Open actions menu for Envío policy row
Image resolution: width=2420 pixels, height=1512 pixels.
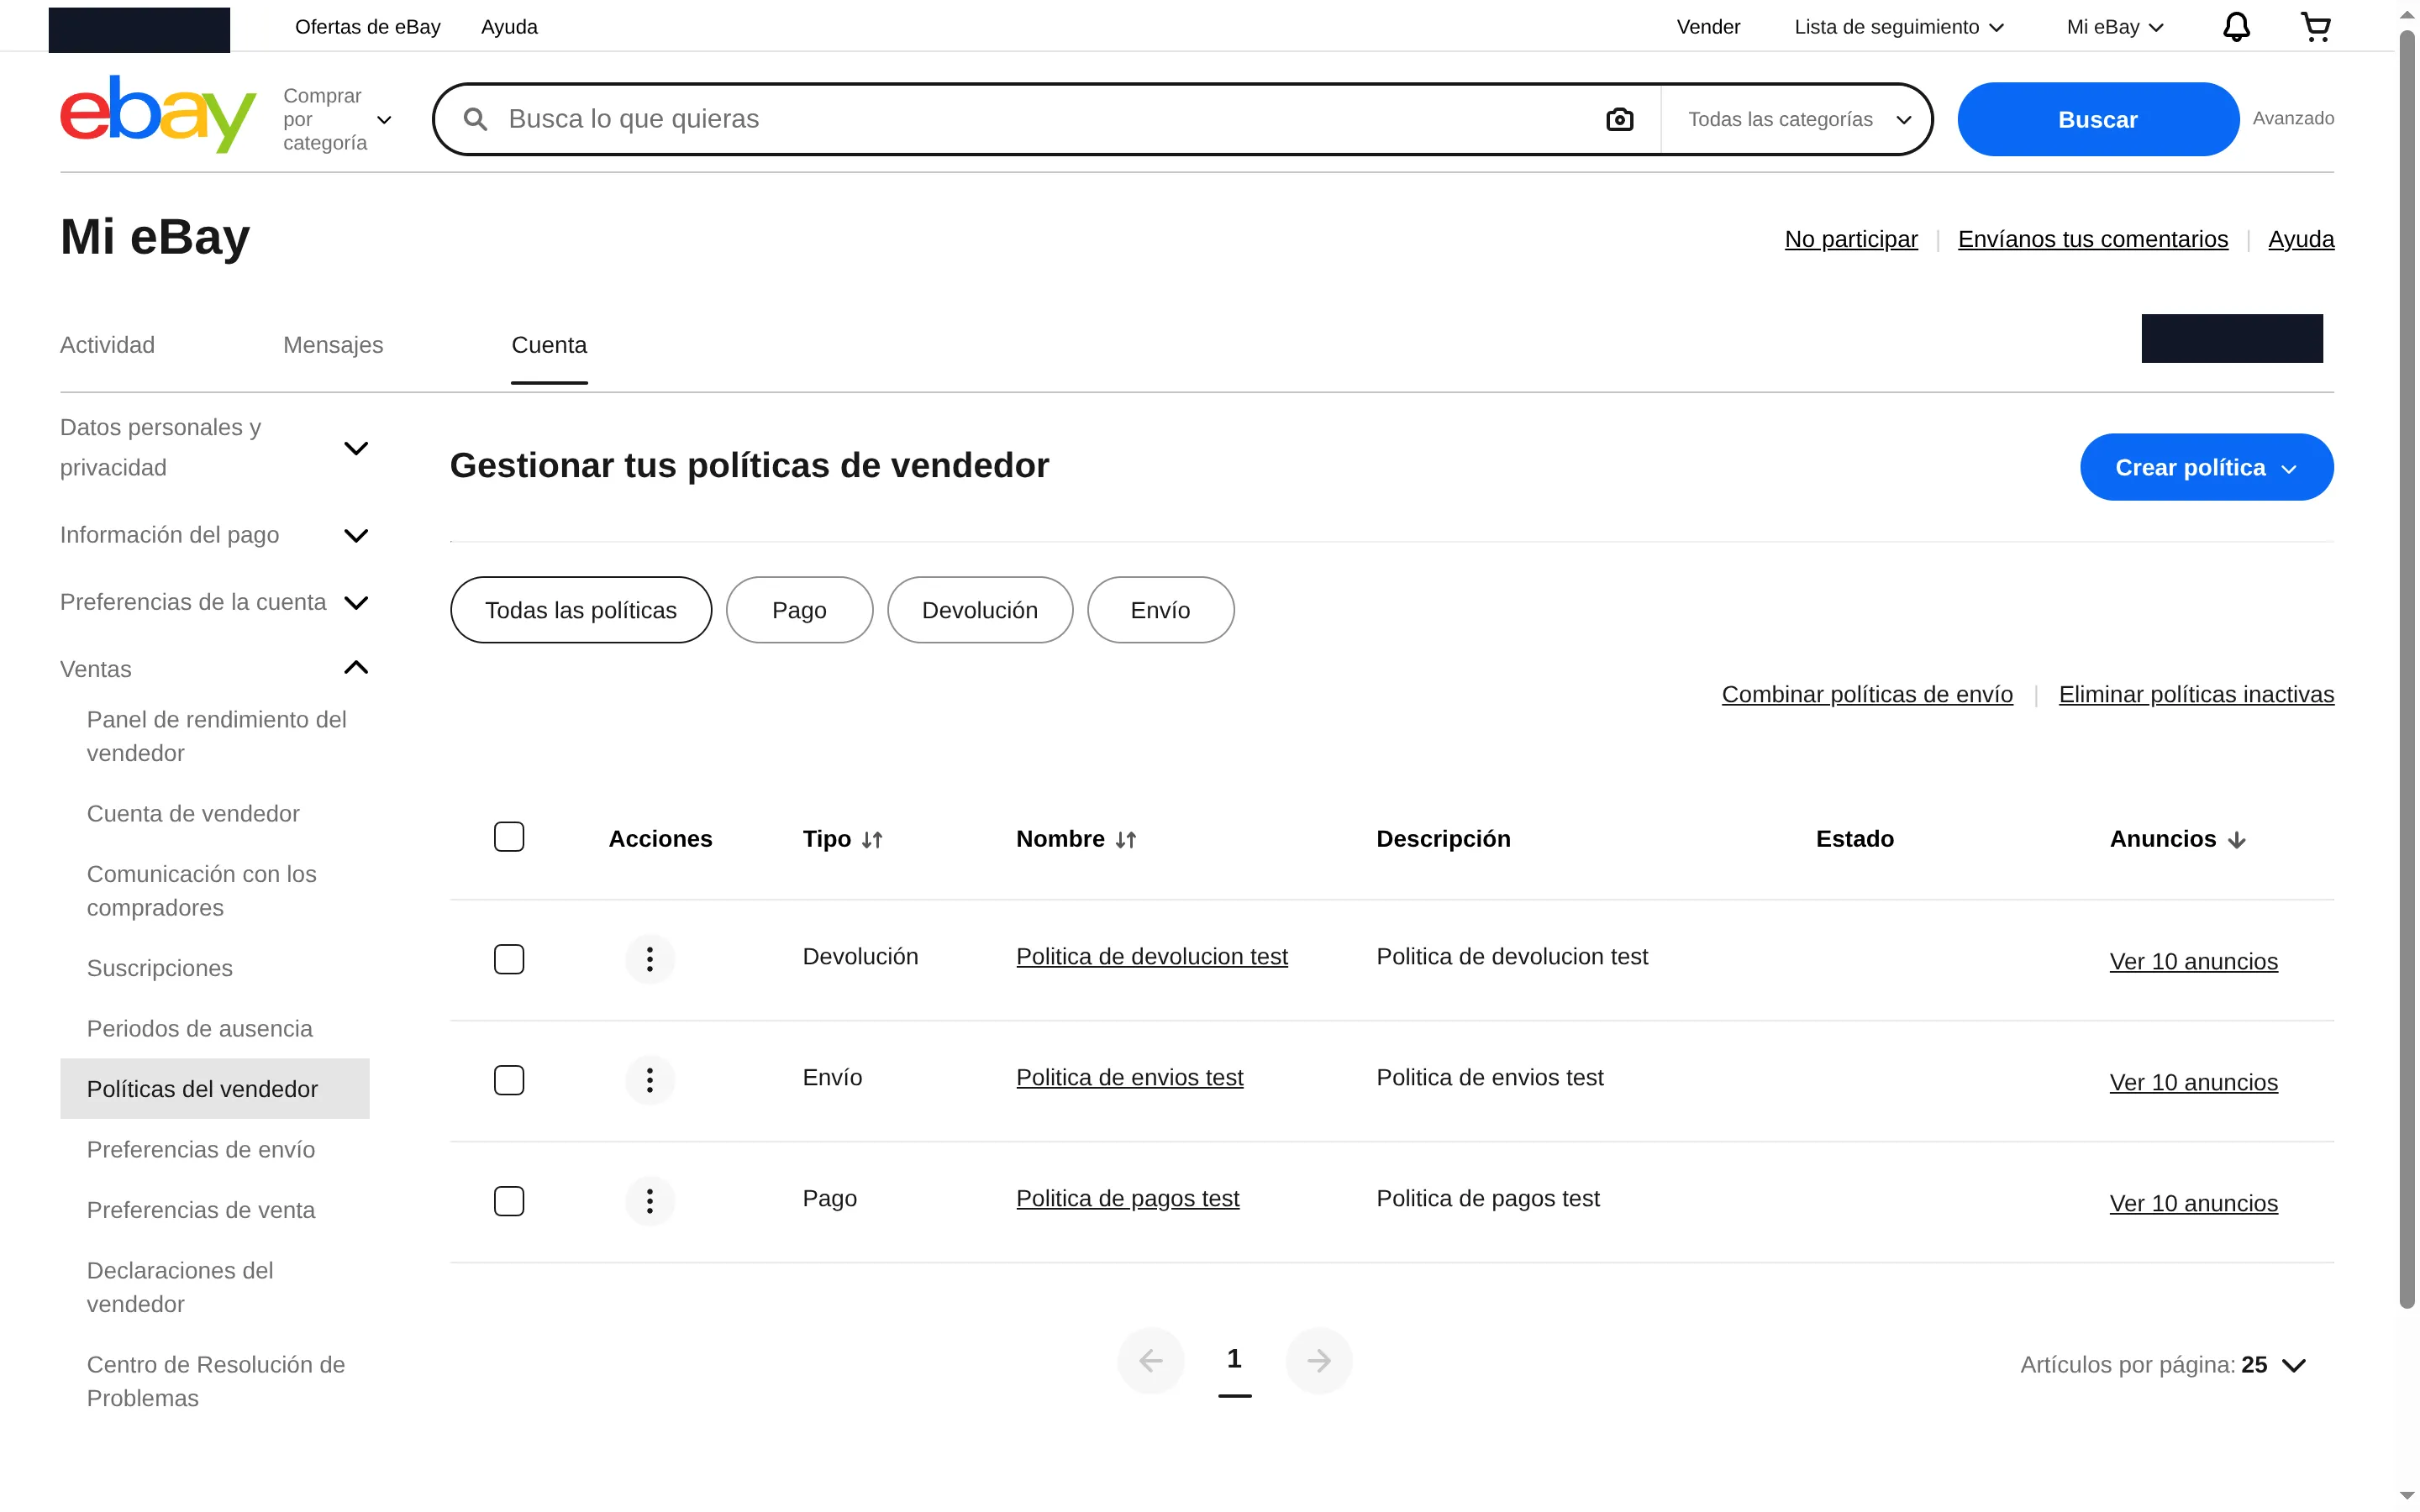pyautogui.click(x=650, y=1080)
